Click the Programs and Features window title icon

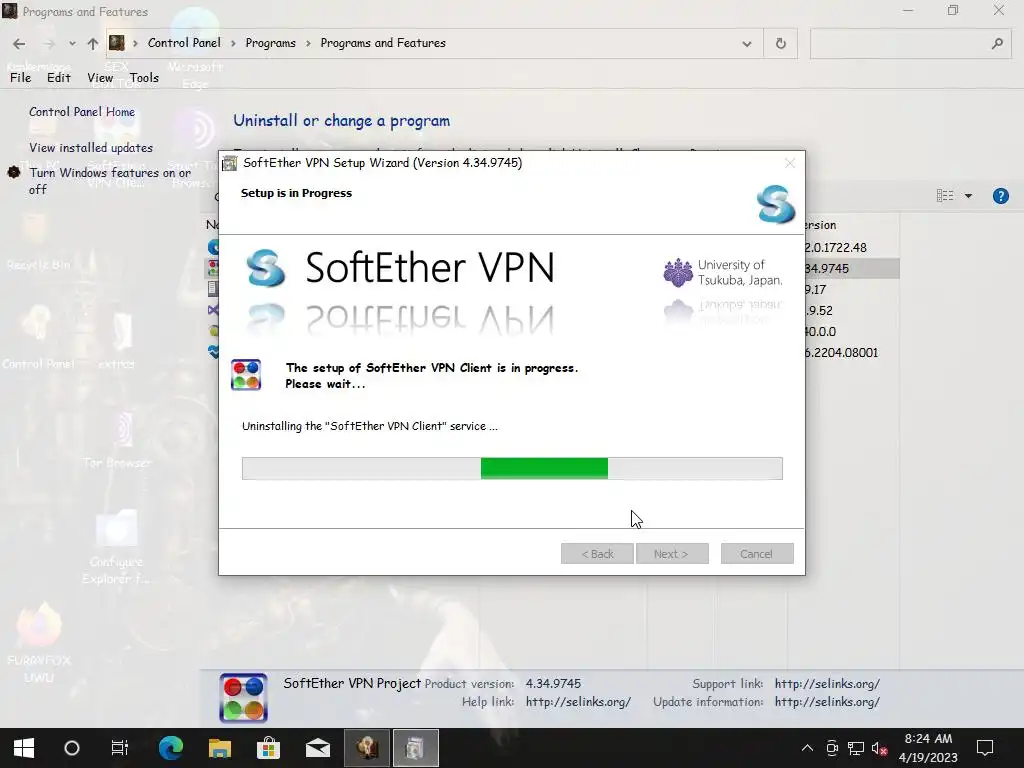point(10,11)
